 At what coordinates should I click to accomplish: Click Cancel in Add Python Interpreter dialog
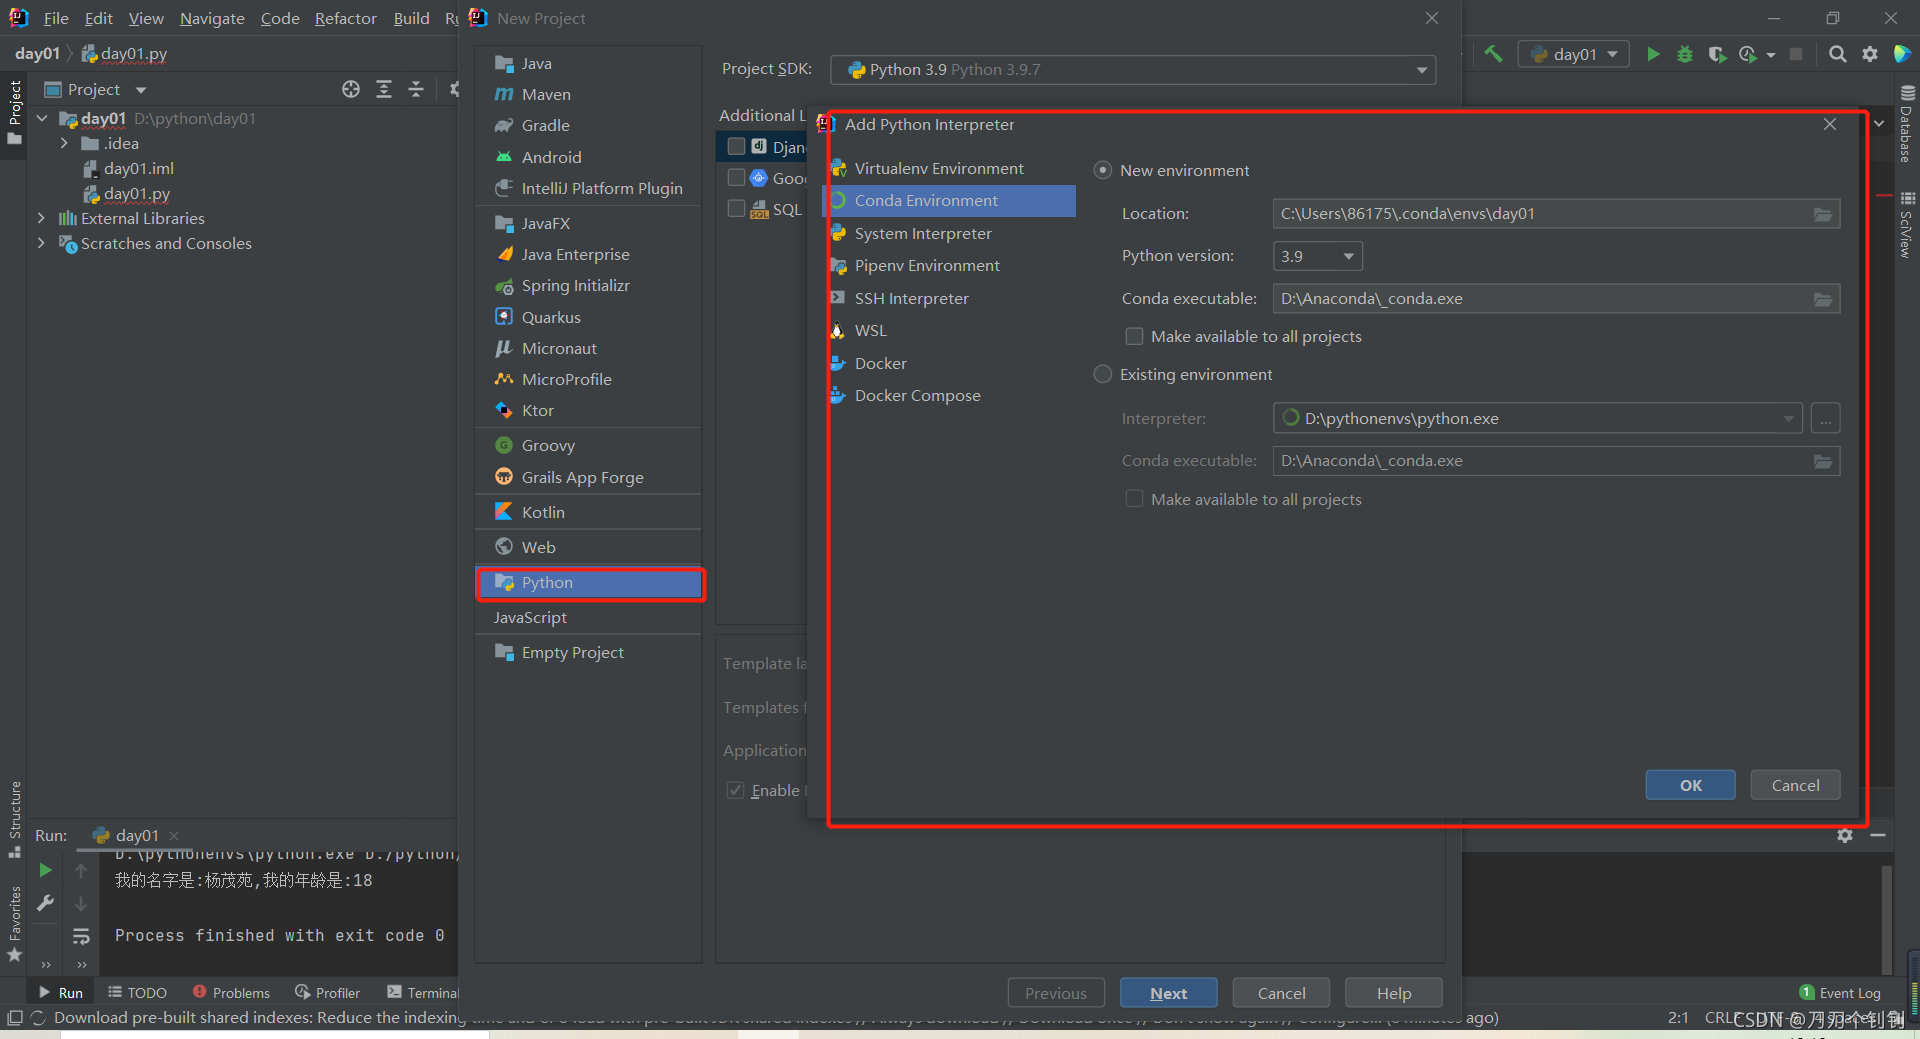pos(1795,785)
